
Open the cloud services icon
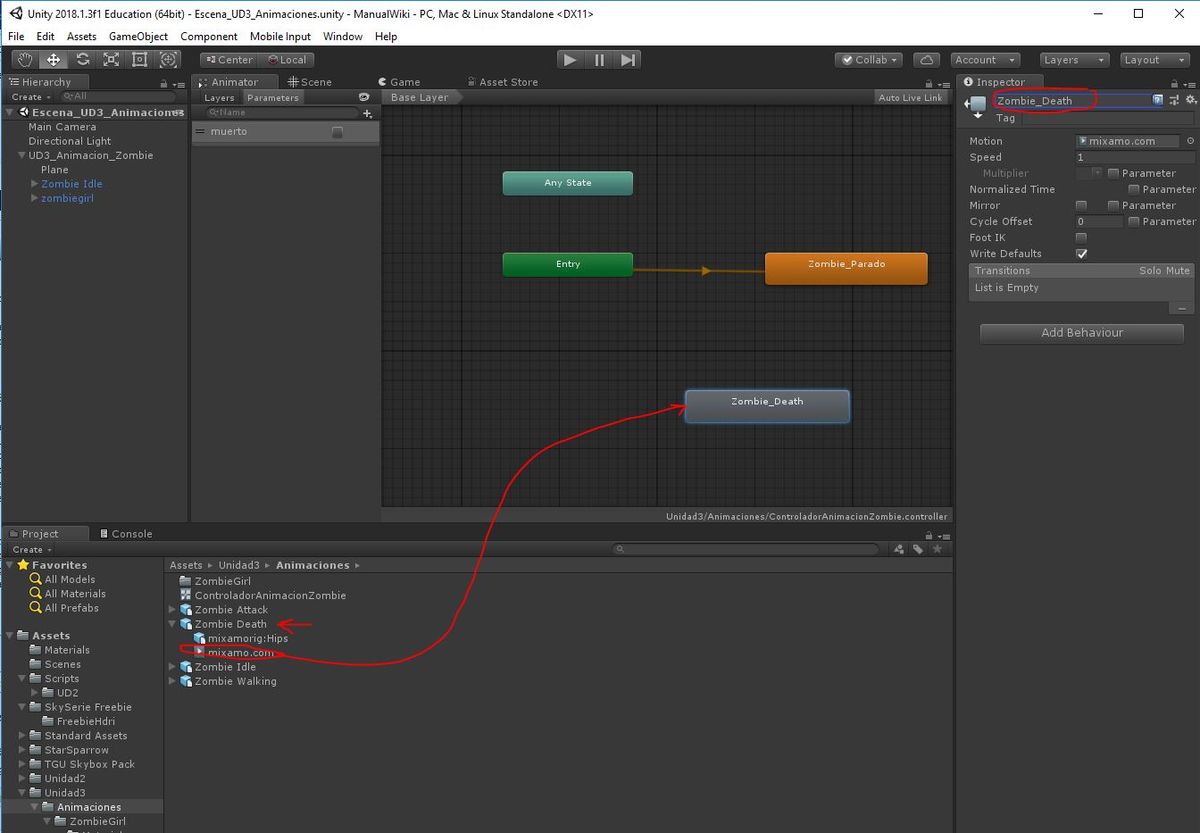(x=927, y=60)
